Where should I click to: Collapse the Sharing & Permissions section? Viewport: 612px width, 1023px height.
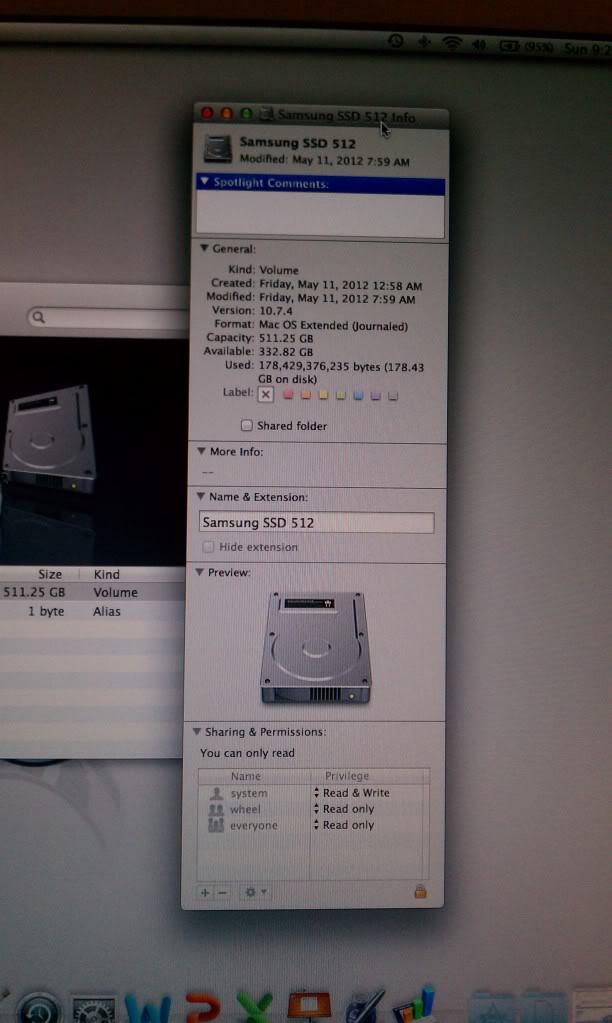(196, 732)
